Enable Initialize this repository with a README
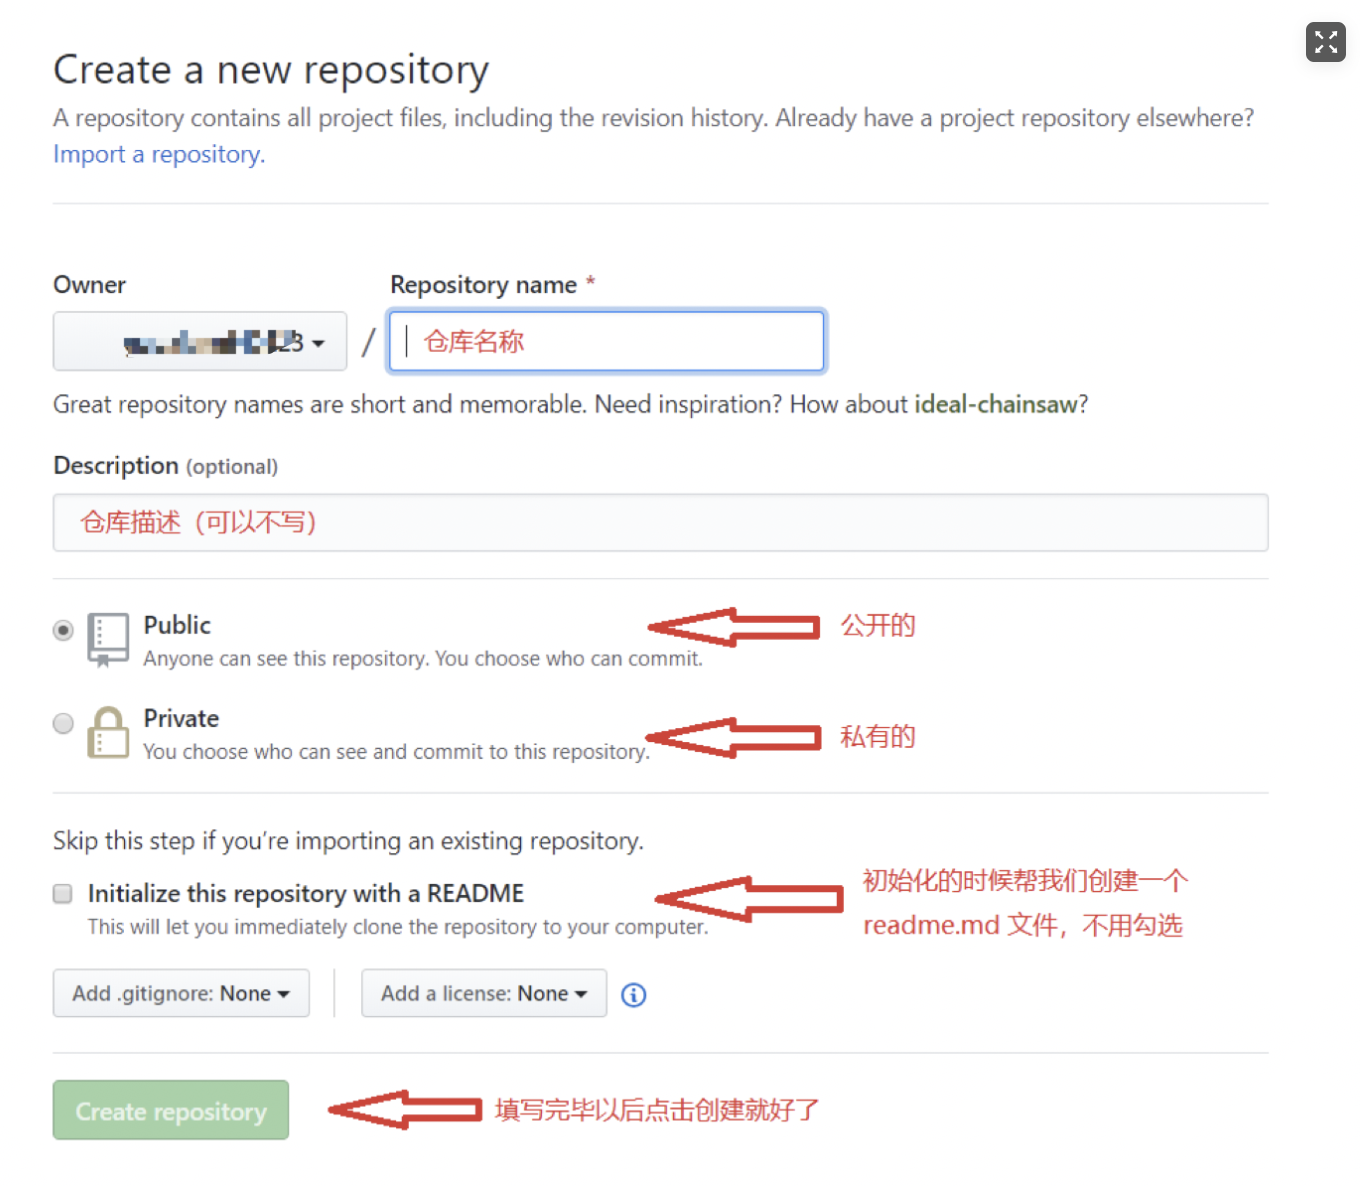 pos(63,893)
